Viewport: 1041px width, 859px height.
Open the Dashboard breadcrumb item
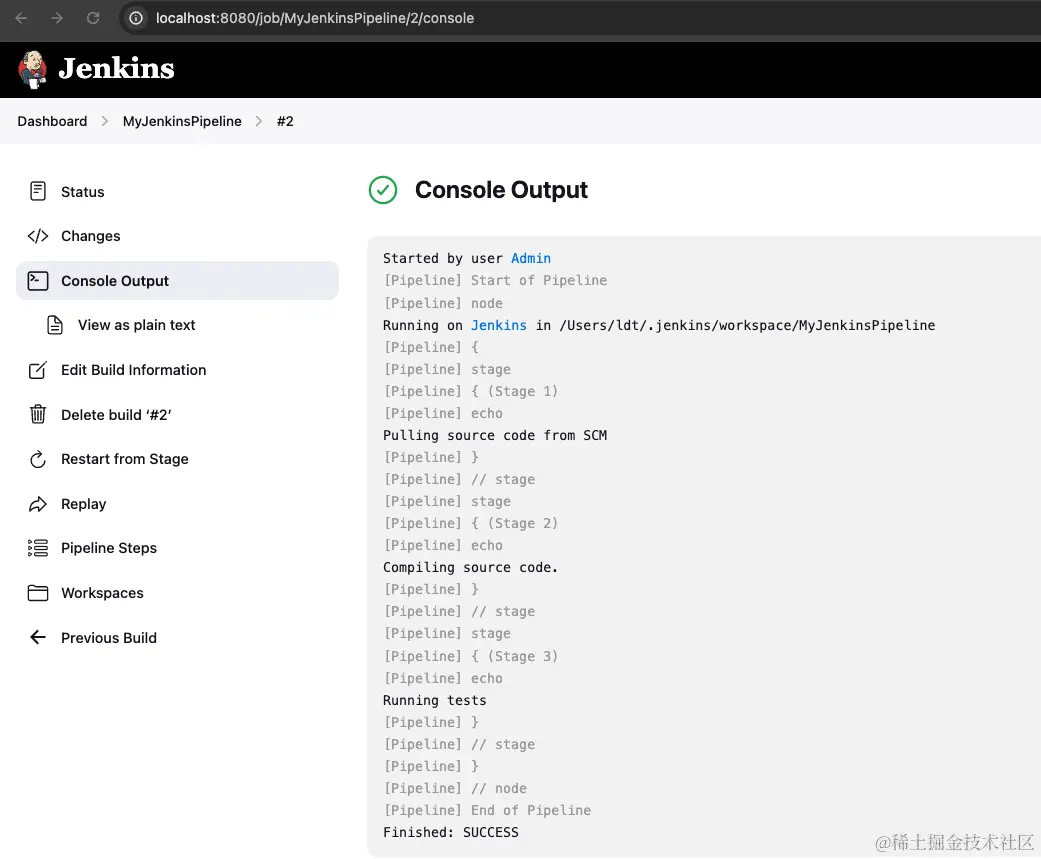[x=52, y=121]
